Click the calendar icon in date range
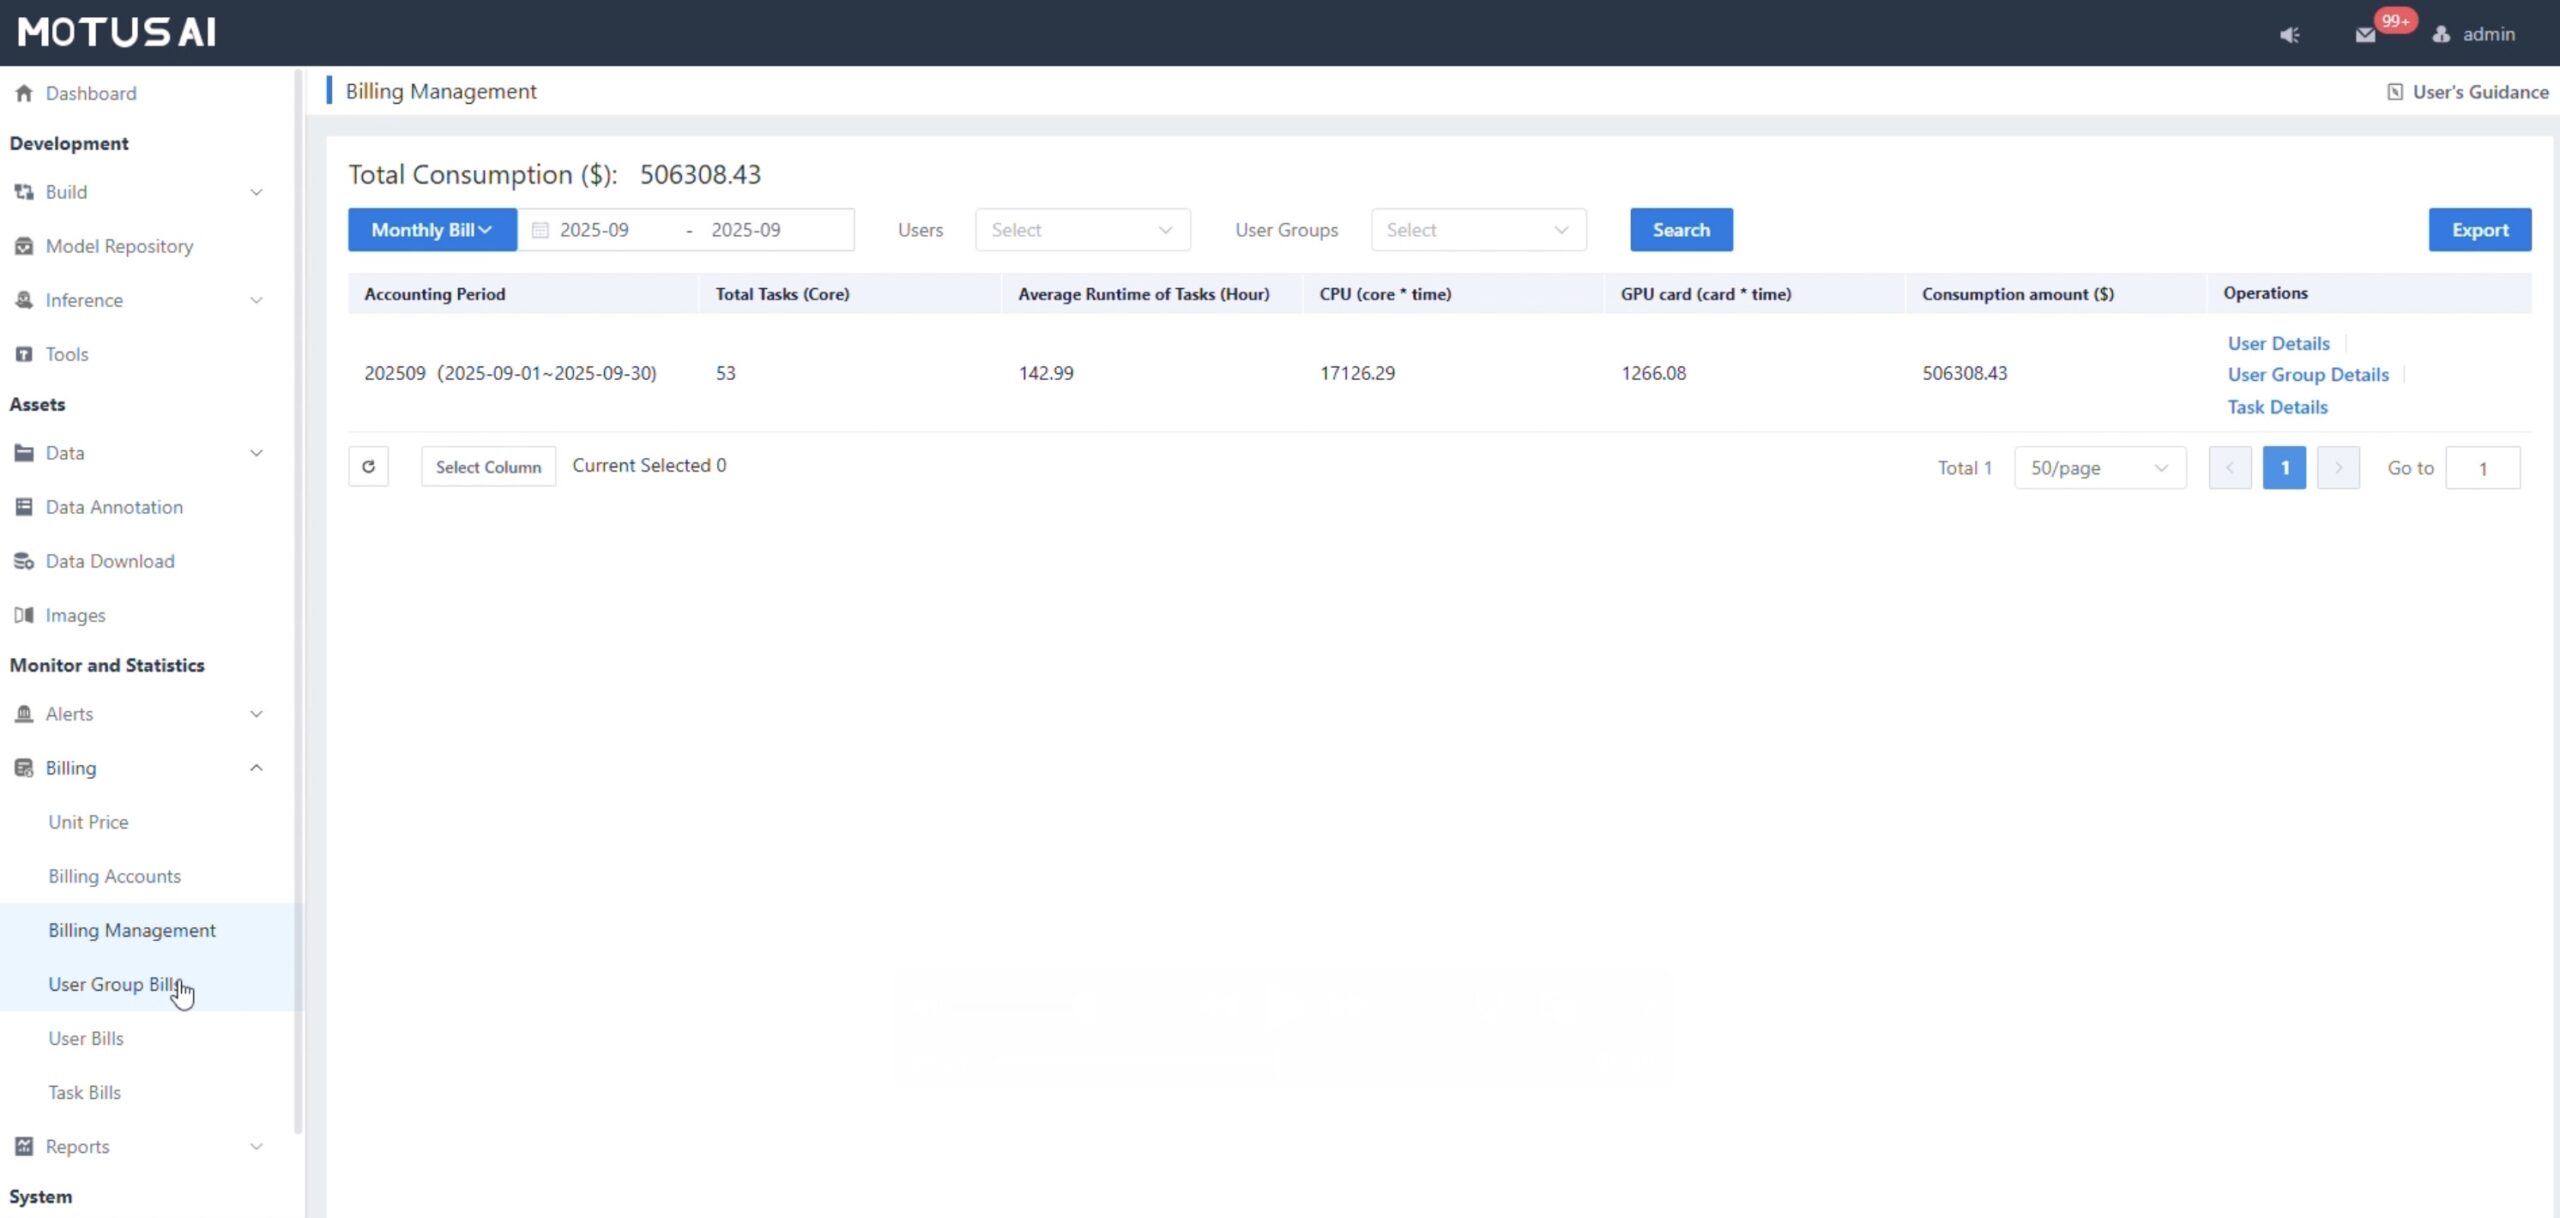 click(540, 230)
